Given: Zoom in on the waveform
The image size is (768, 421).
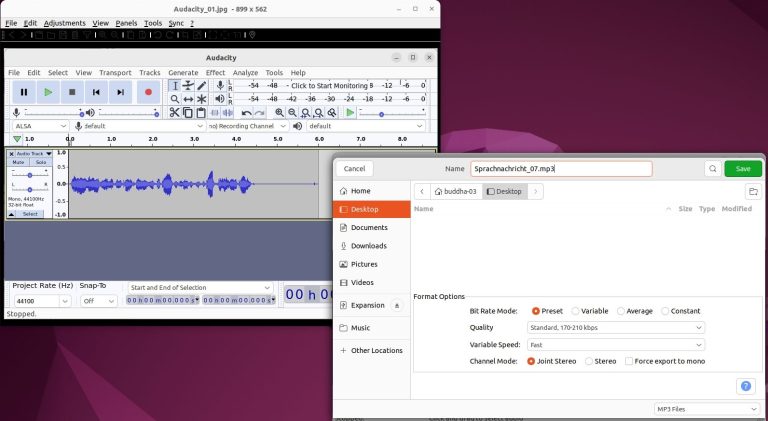Looking at the screenshot, I should click(279, 113).
